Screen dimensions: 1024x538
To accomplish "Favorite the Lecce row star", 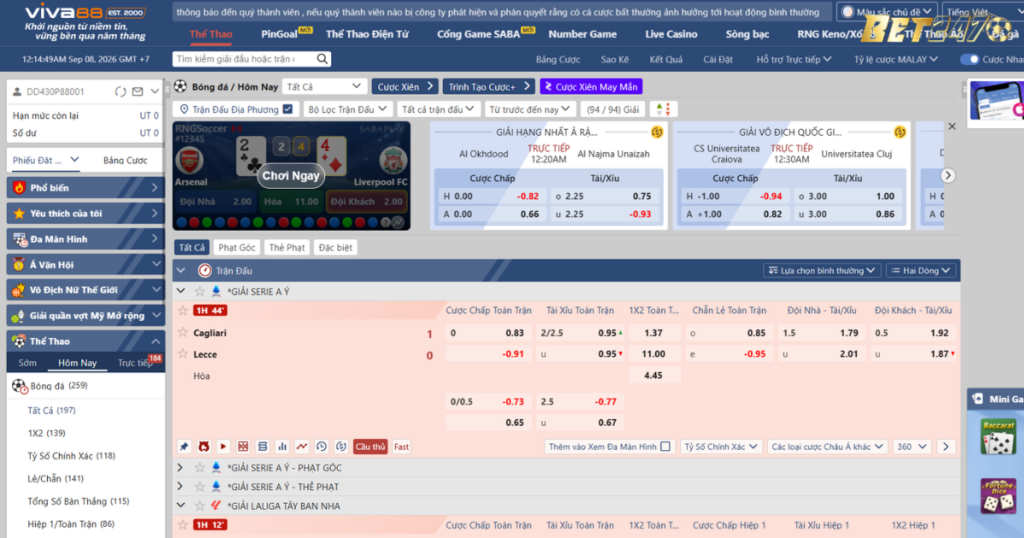I will click(183, 355).
